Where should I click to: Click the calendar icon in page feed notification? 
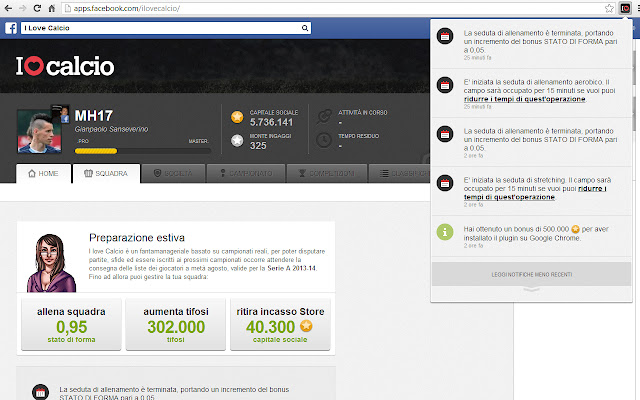pos(40,393)
